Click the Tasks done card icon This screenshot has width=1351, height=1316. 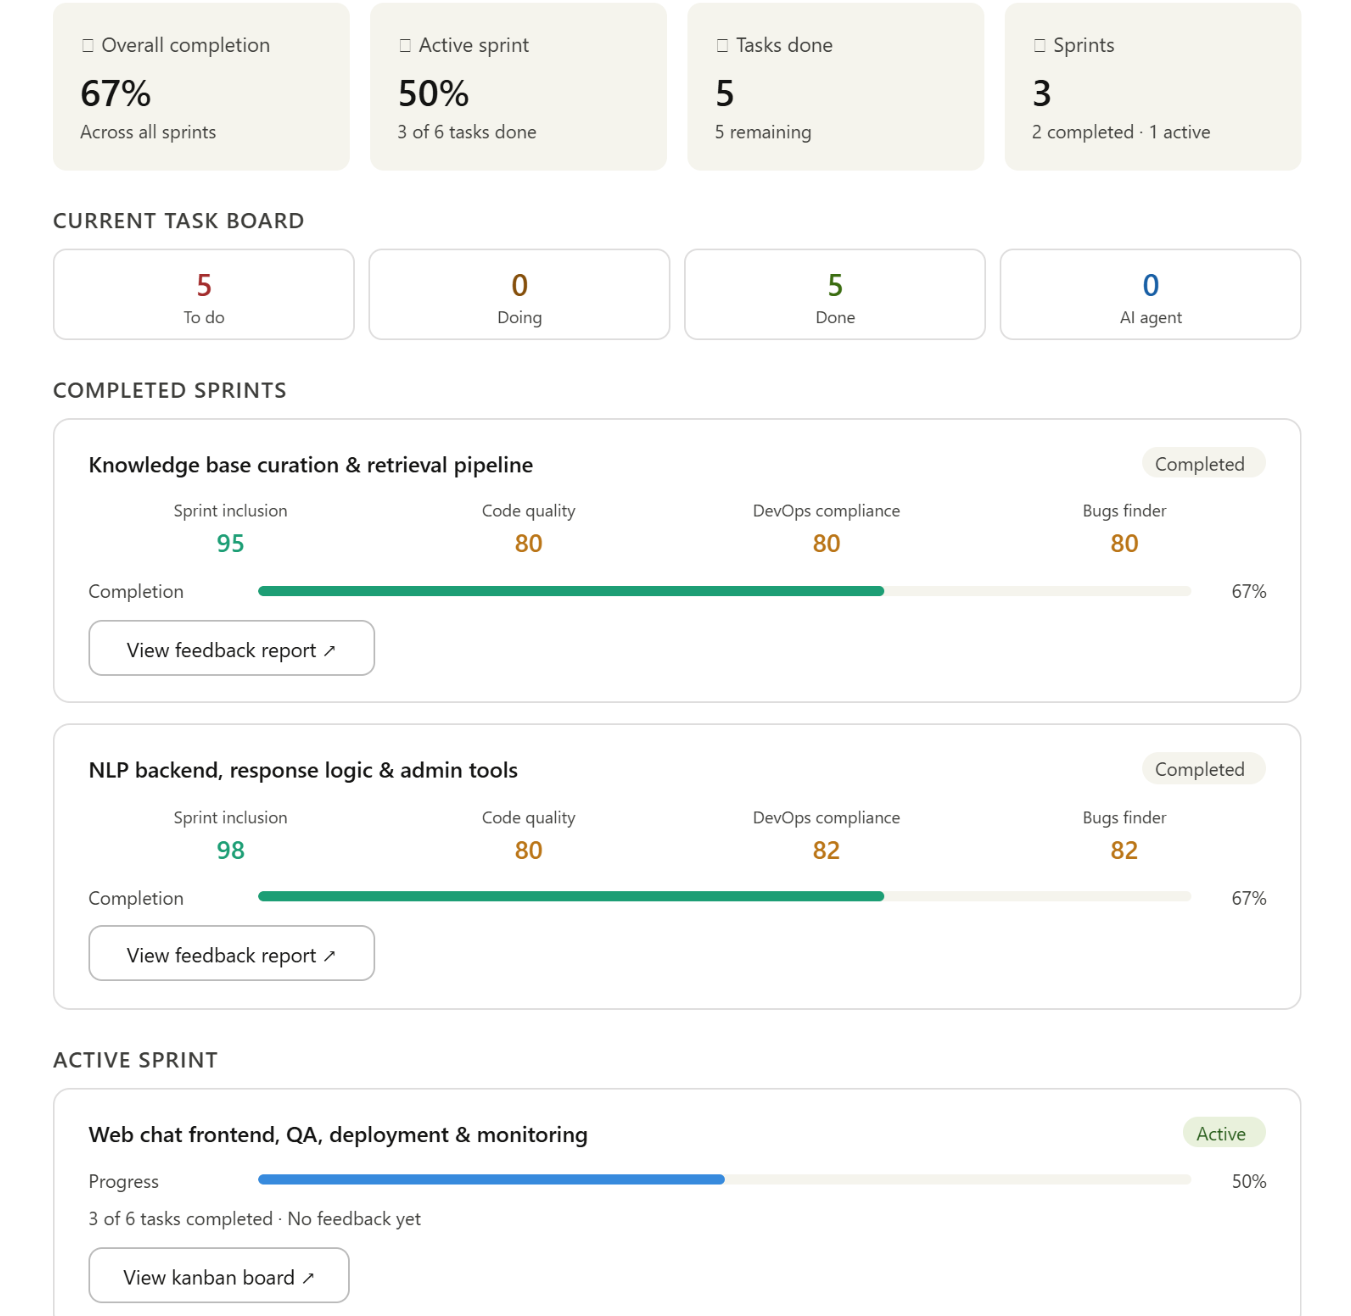[x=722, y=46]
